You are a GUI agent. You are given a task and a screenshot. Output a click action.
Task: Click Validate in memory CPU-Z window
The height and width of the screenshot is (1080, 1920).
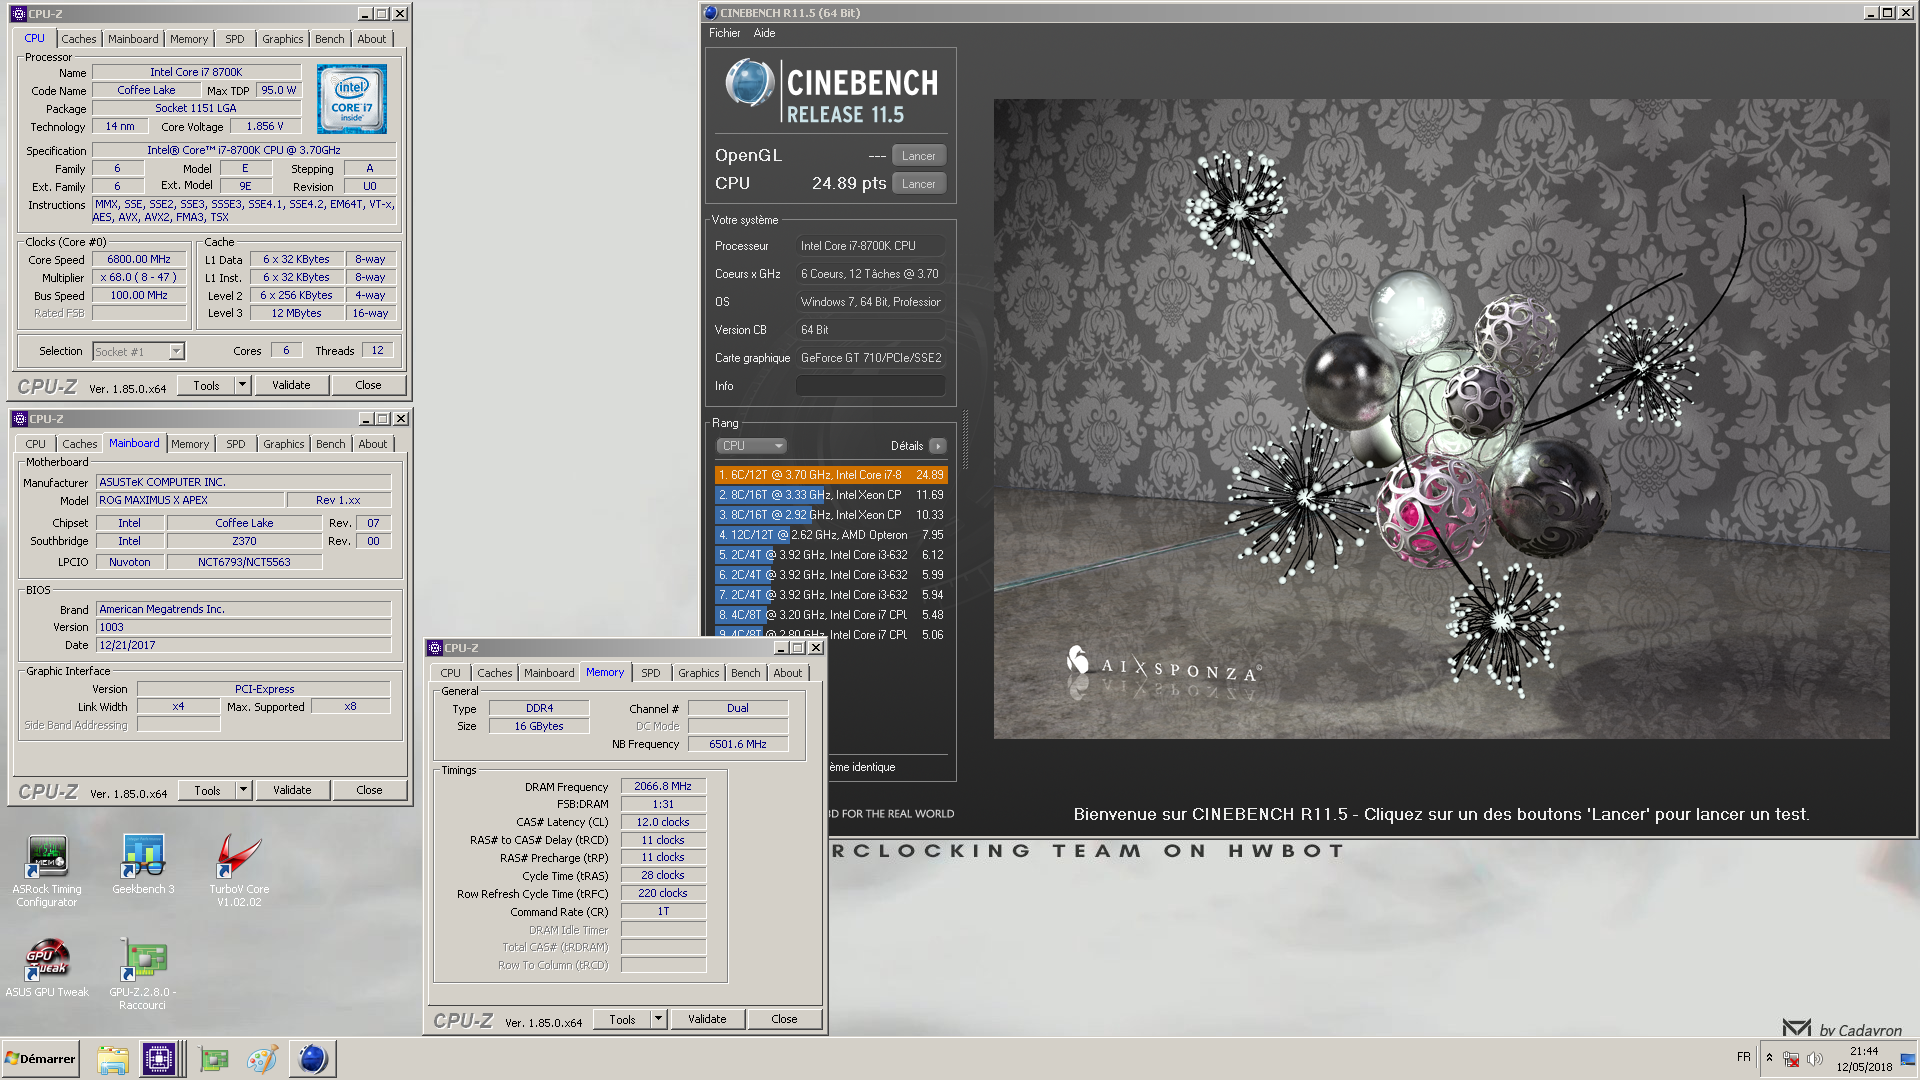[707, 1019]
